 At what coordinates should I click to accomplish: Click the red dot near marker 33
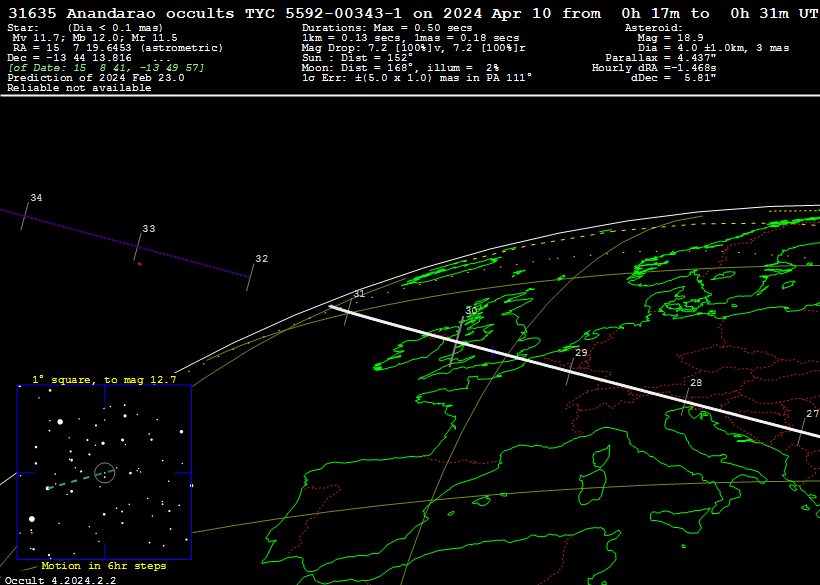coord(139,263)
